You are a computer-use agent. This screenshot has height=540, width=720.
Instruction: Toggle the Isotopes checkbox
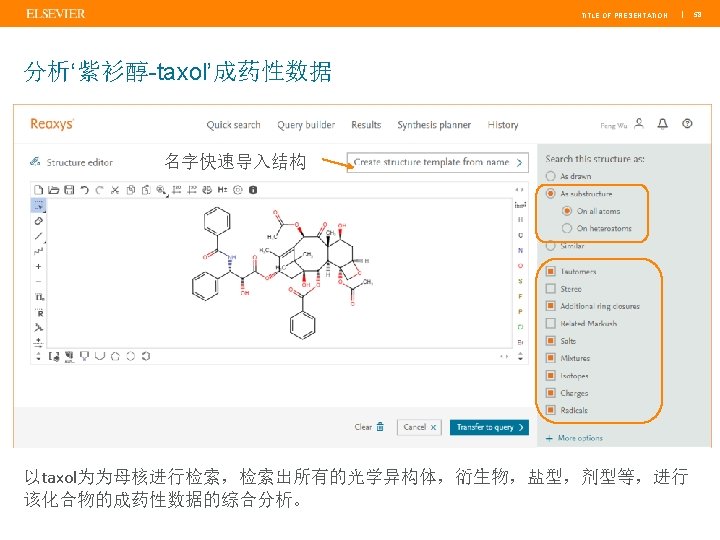[551, 375]
